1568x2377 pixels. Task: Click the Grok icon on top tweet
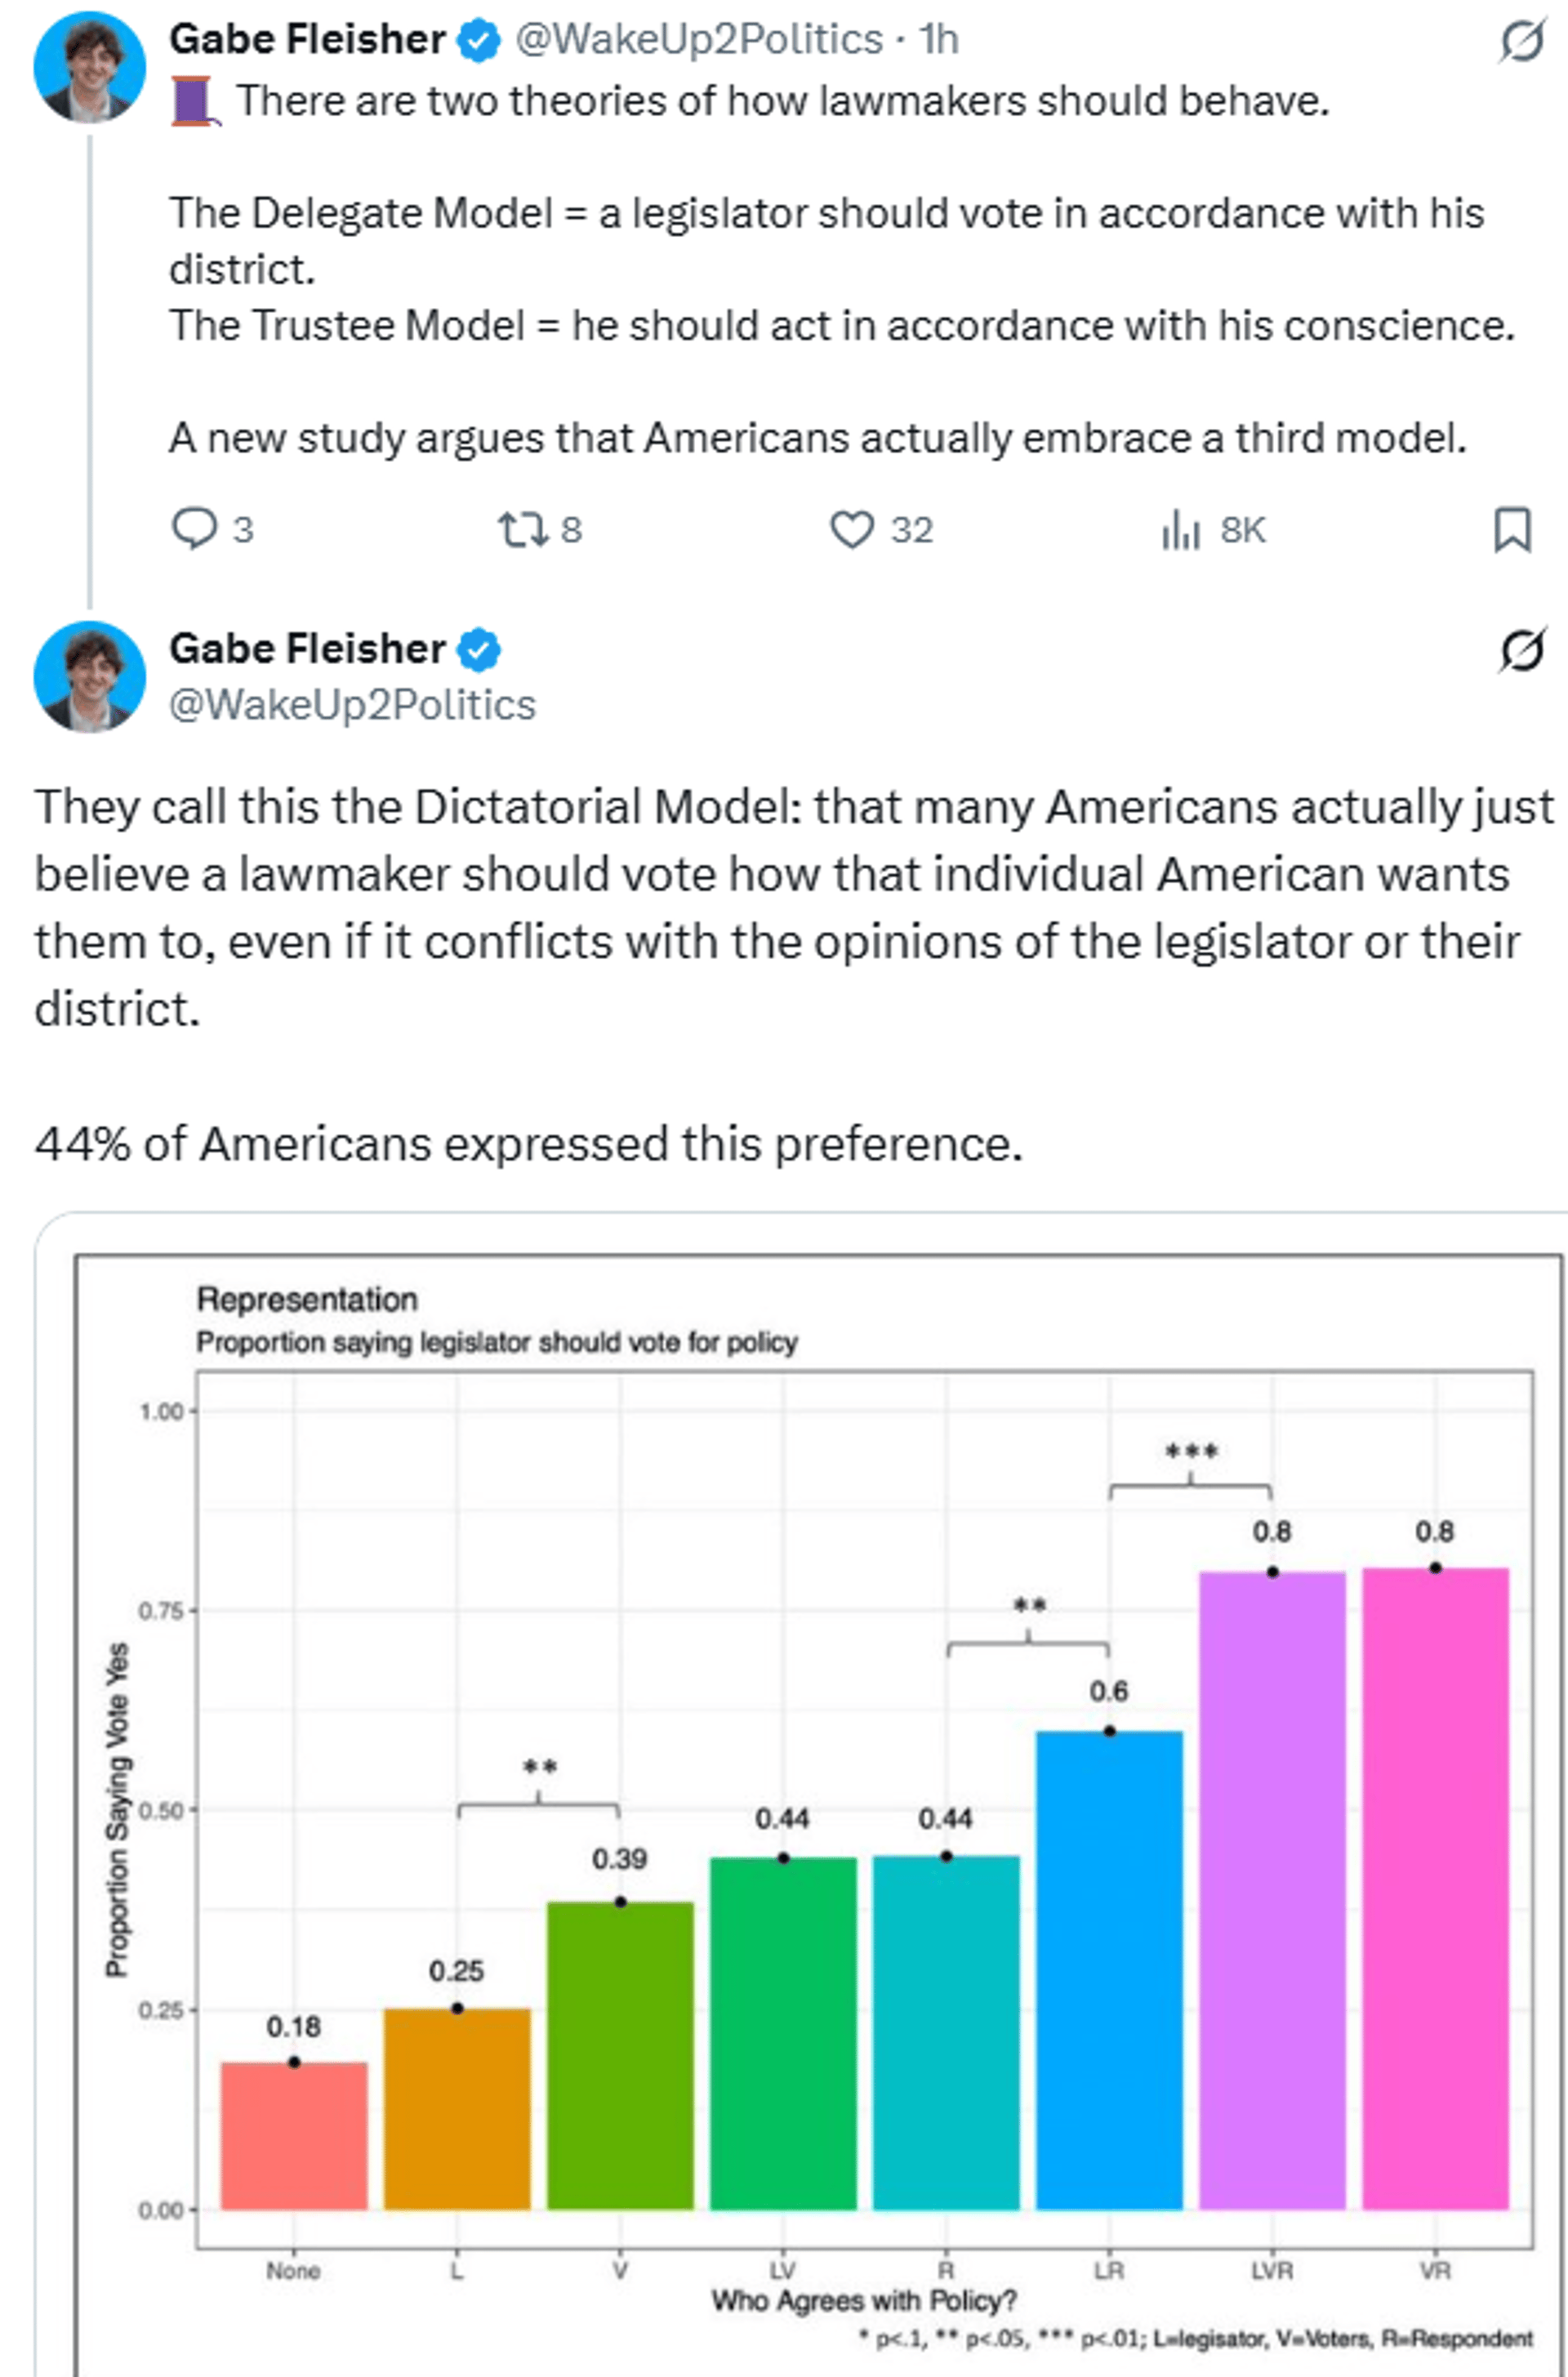click(1521, 41)
